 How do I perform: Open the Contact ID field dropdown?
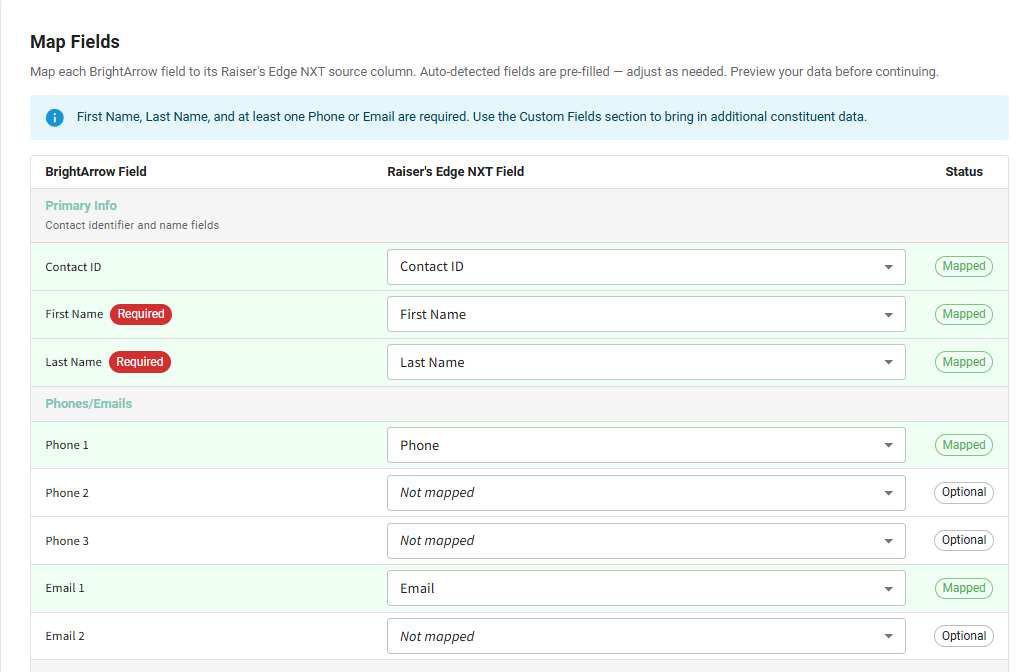[646, 267]
